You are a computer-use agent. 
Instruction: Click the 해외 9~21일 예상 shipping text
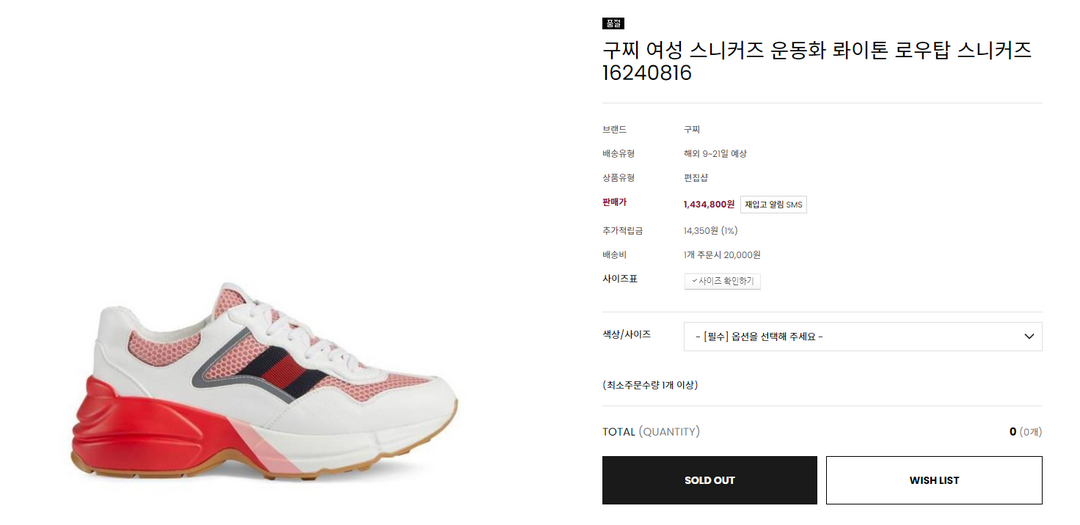(x=715, y=154)
